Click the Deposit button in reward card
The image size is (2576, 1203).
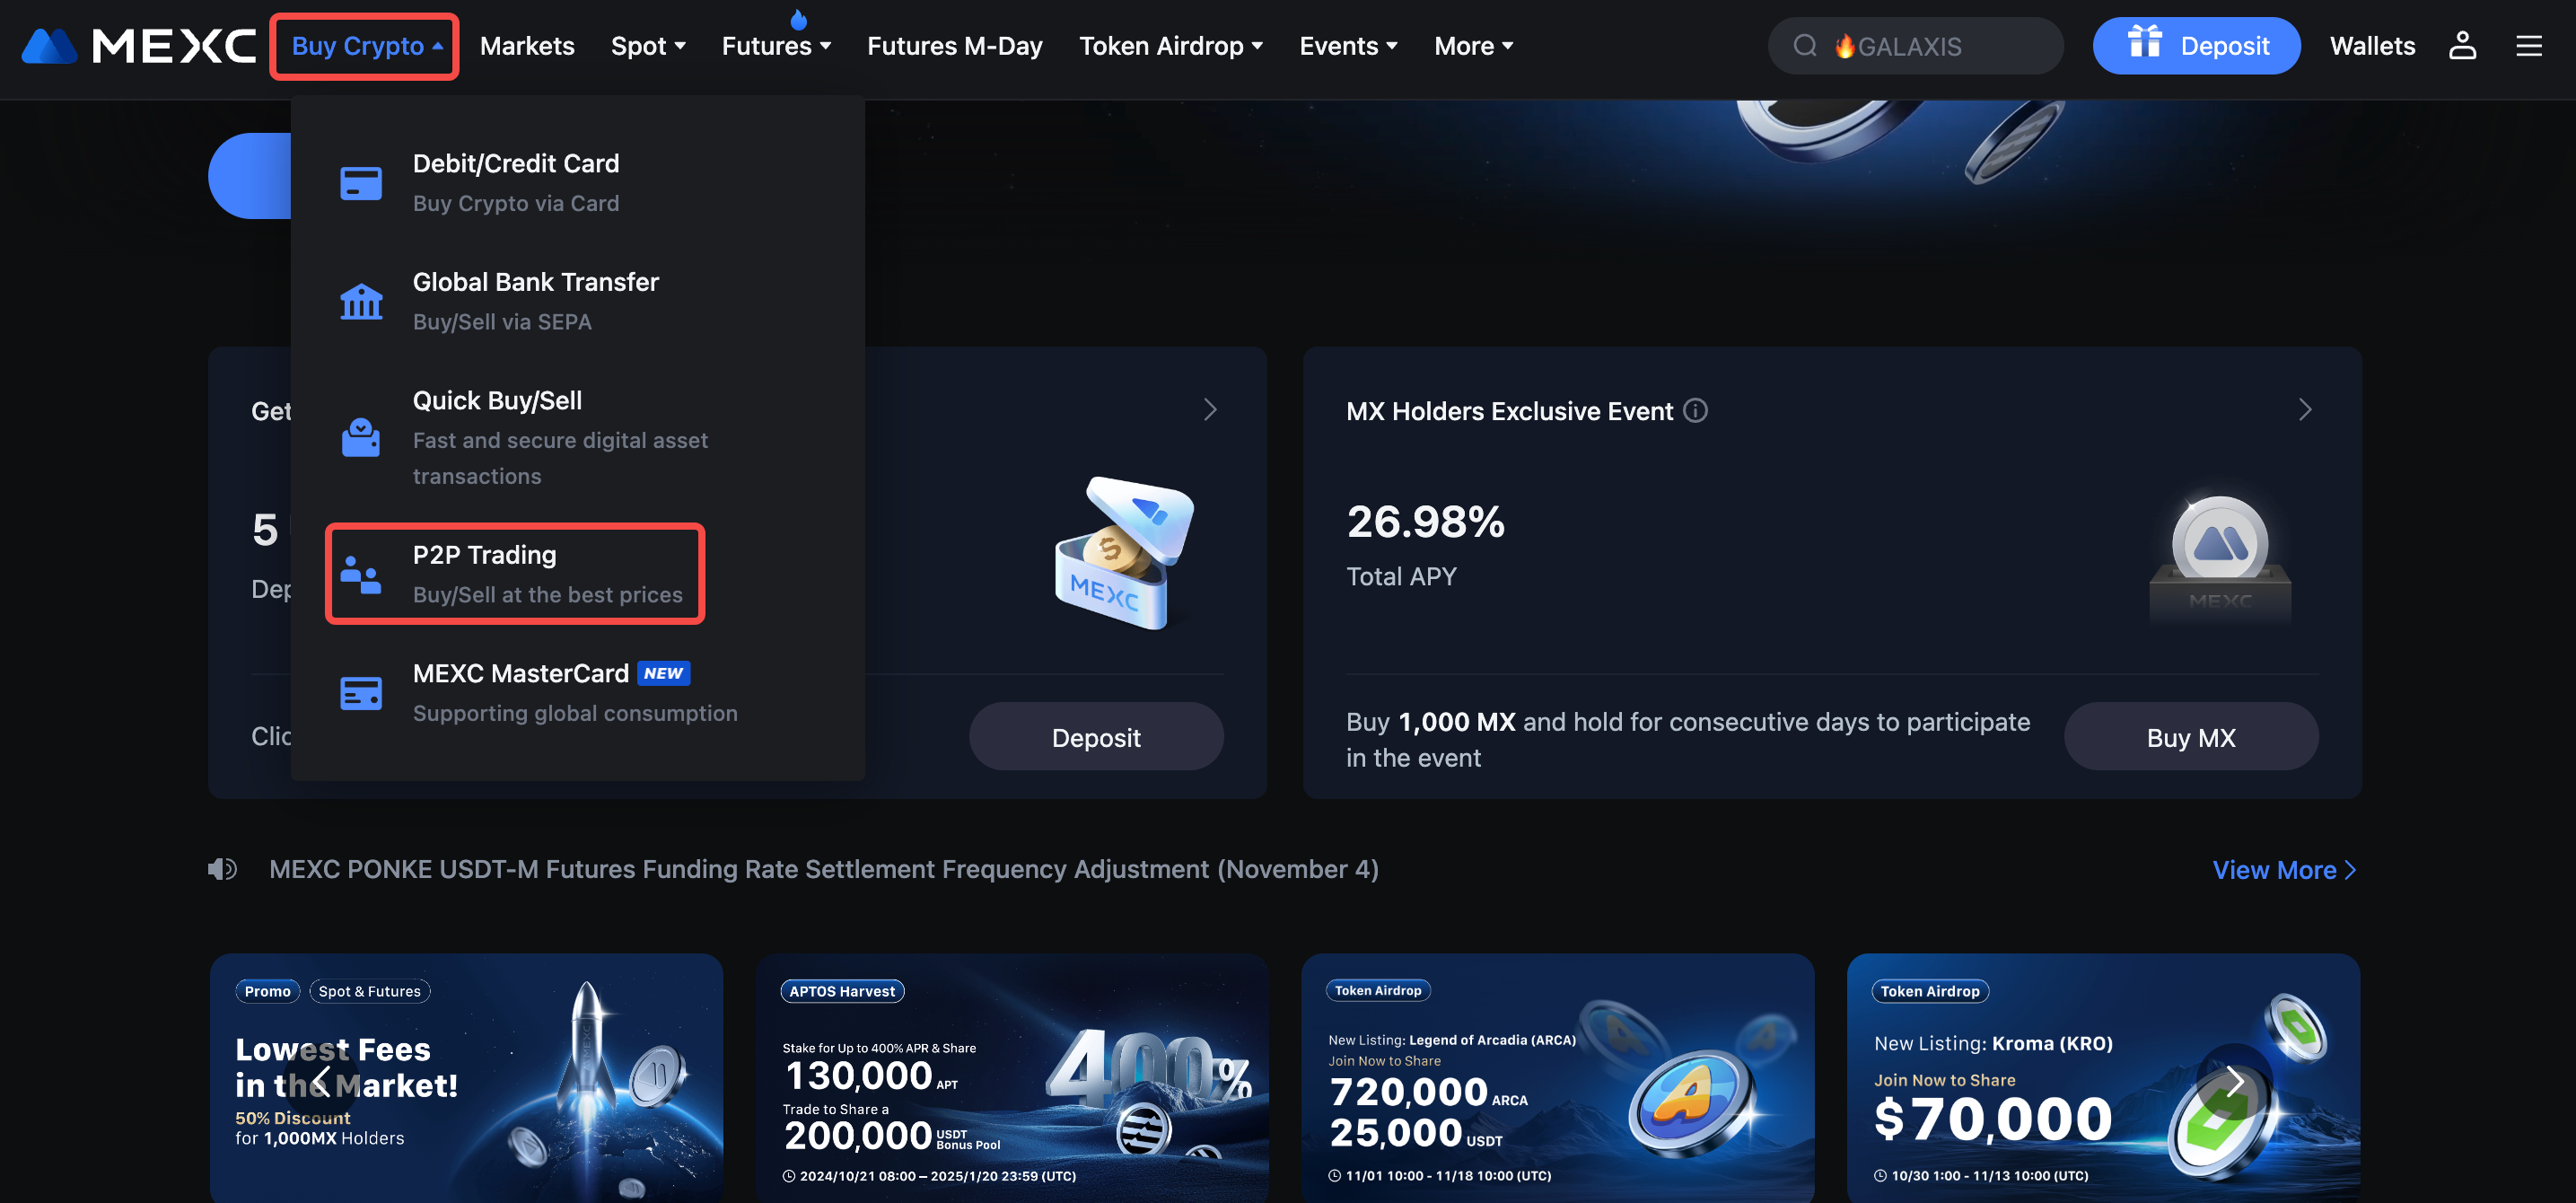click(x=1096, y=737)
